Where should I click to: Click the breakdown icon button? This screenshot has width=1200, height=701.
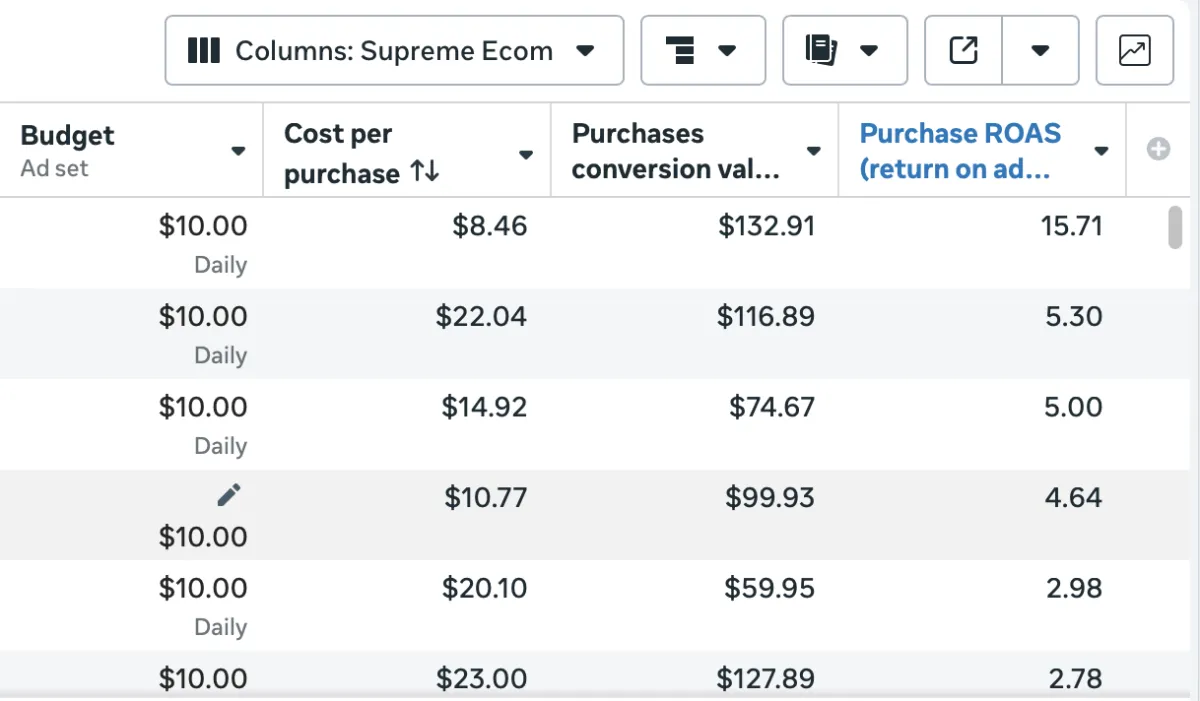(702, 50)
